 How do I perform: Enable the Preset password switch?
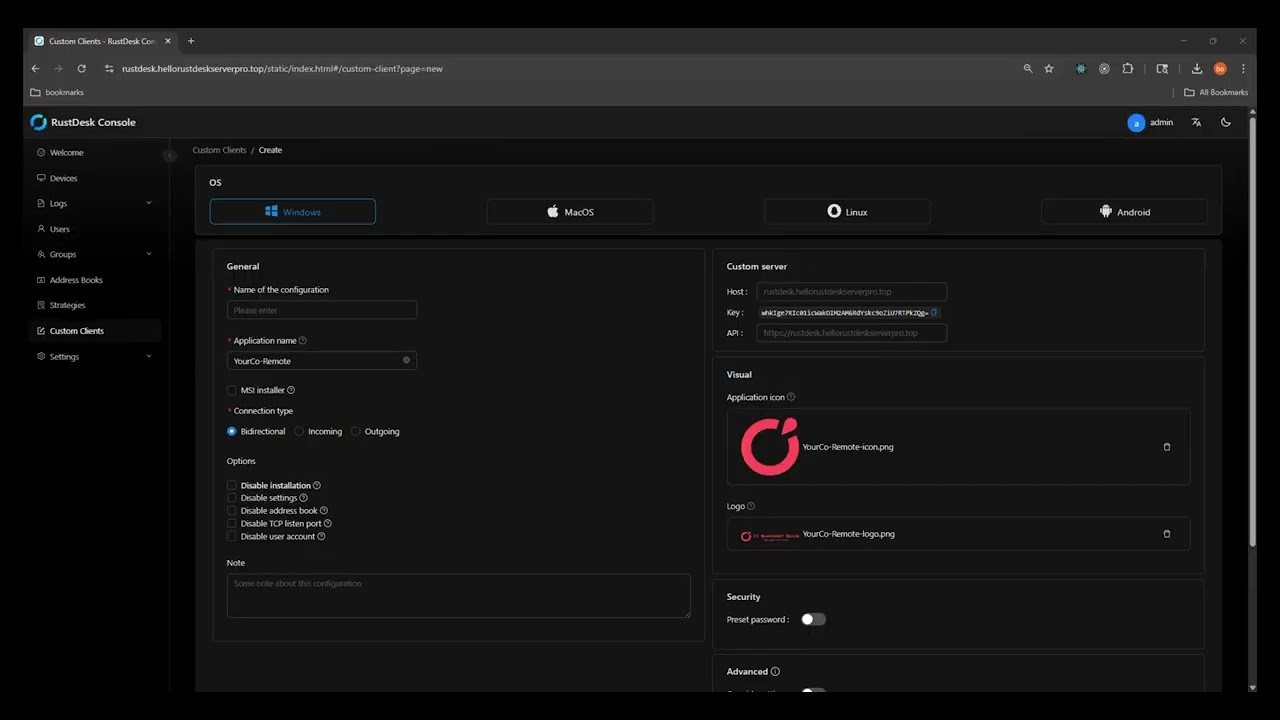[813, 619]
